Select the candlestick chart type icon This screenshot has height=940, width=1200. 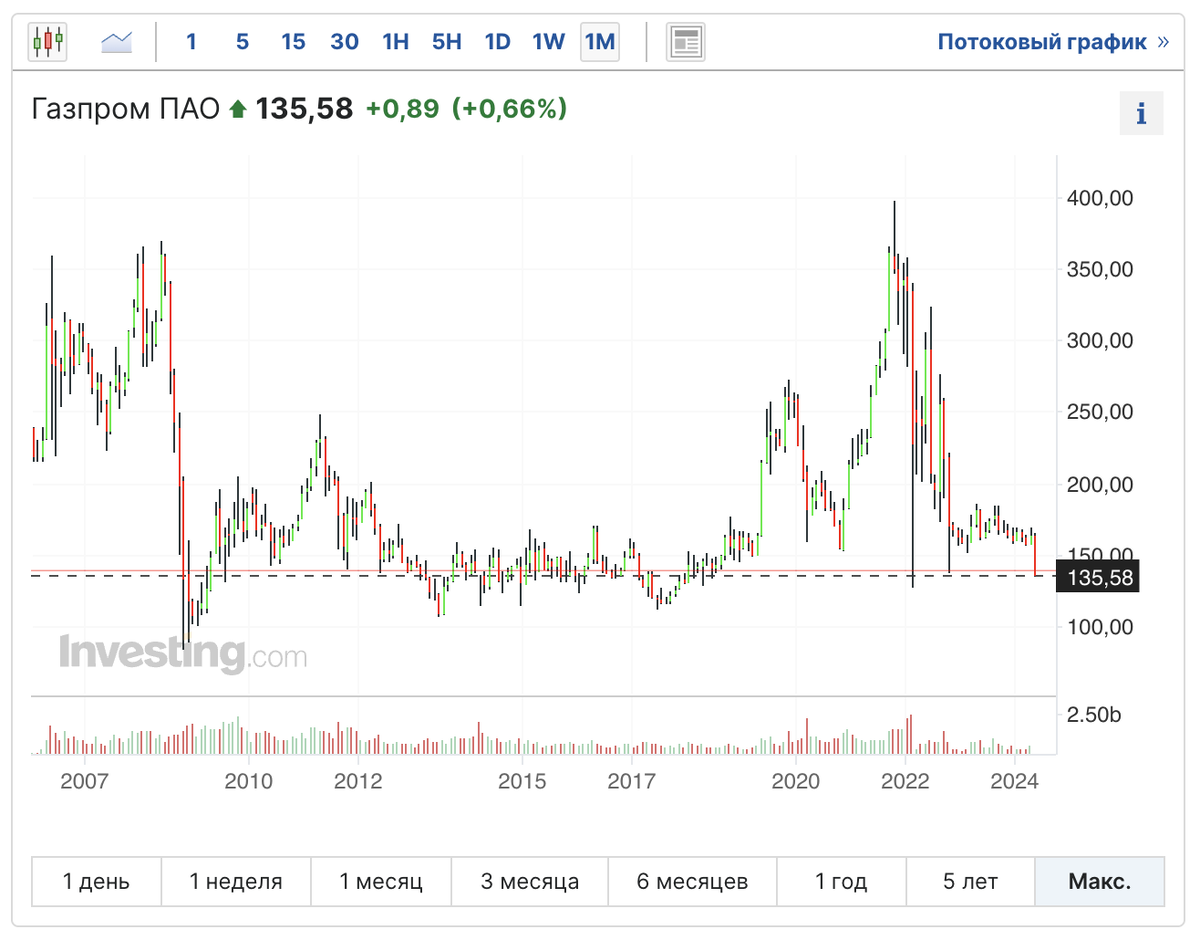point(47,42)
